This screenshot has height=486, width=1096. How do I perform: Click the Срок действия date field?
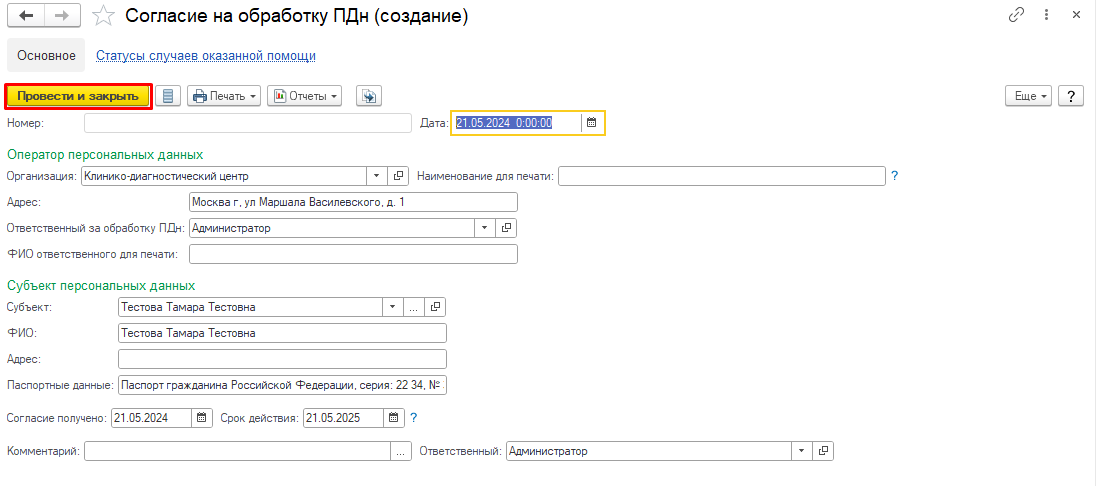pyautogui.click(x=343, y=418)
